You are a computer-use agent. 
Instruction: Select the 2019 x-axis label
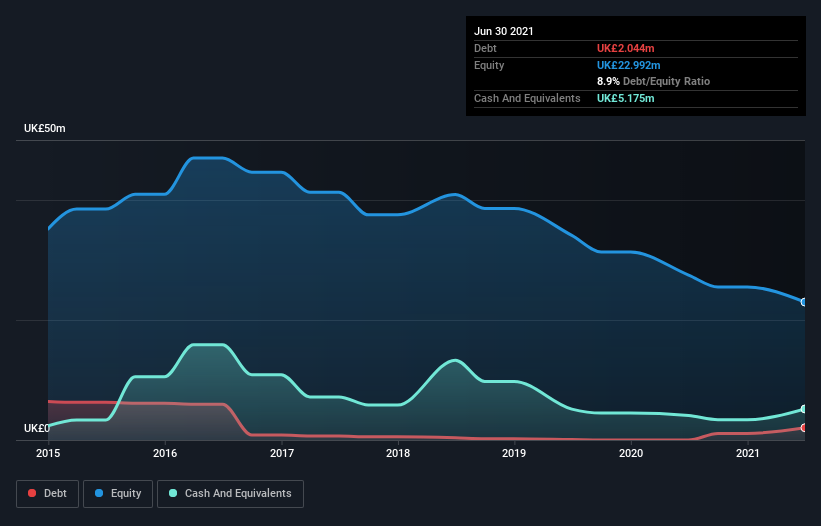(x=514, y=453)
